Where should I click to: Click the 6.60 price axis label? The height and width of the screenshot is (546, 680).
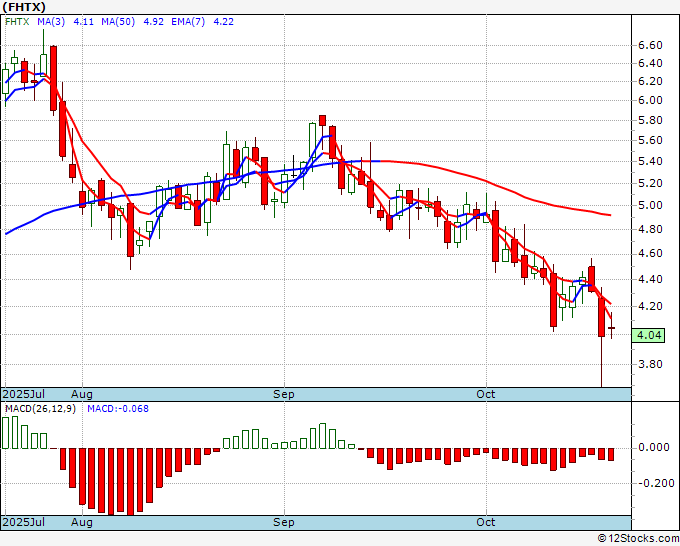point(650,46)
